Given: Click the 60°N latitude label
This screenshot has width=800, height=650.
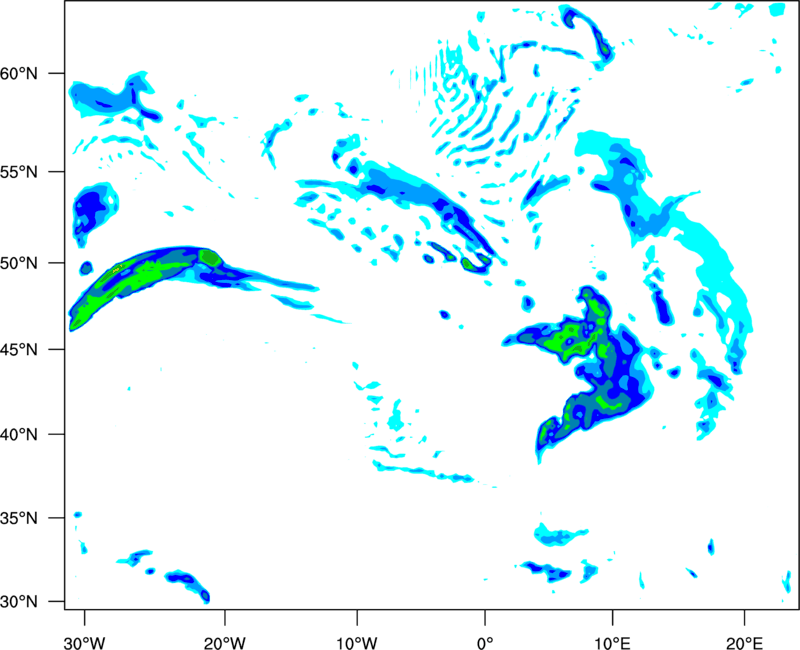Looking at the screenshot, I should [19, 73].
